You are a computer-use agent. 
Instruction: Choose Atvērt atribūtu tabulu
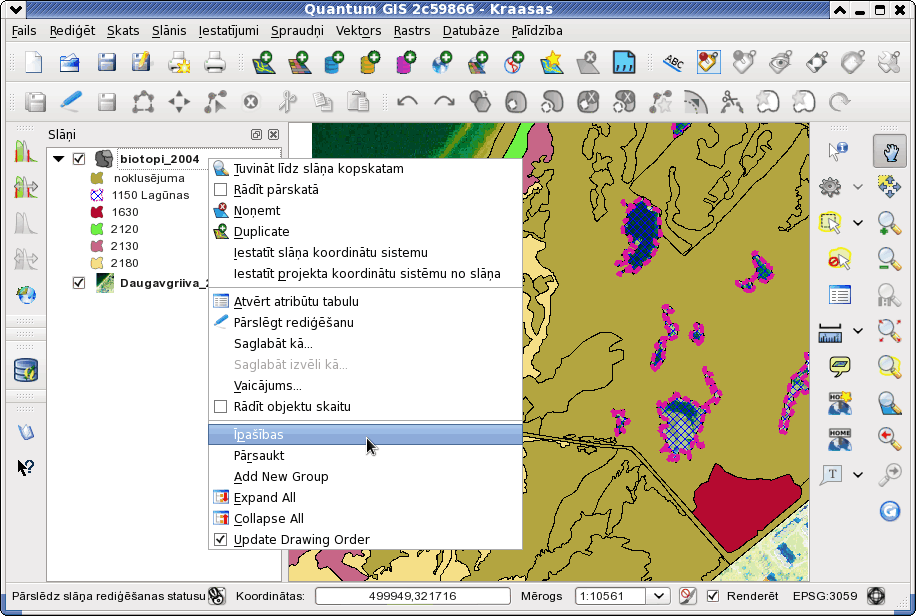(x=365, y=302)
